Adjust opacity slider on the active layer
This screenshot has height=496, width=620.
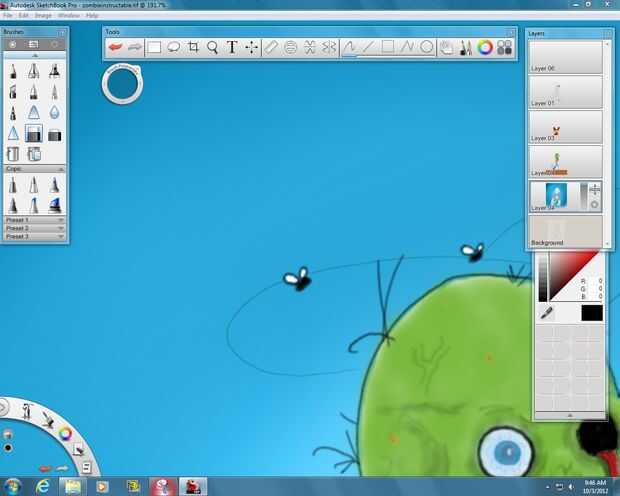point(584,195)
